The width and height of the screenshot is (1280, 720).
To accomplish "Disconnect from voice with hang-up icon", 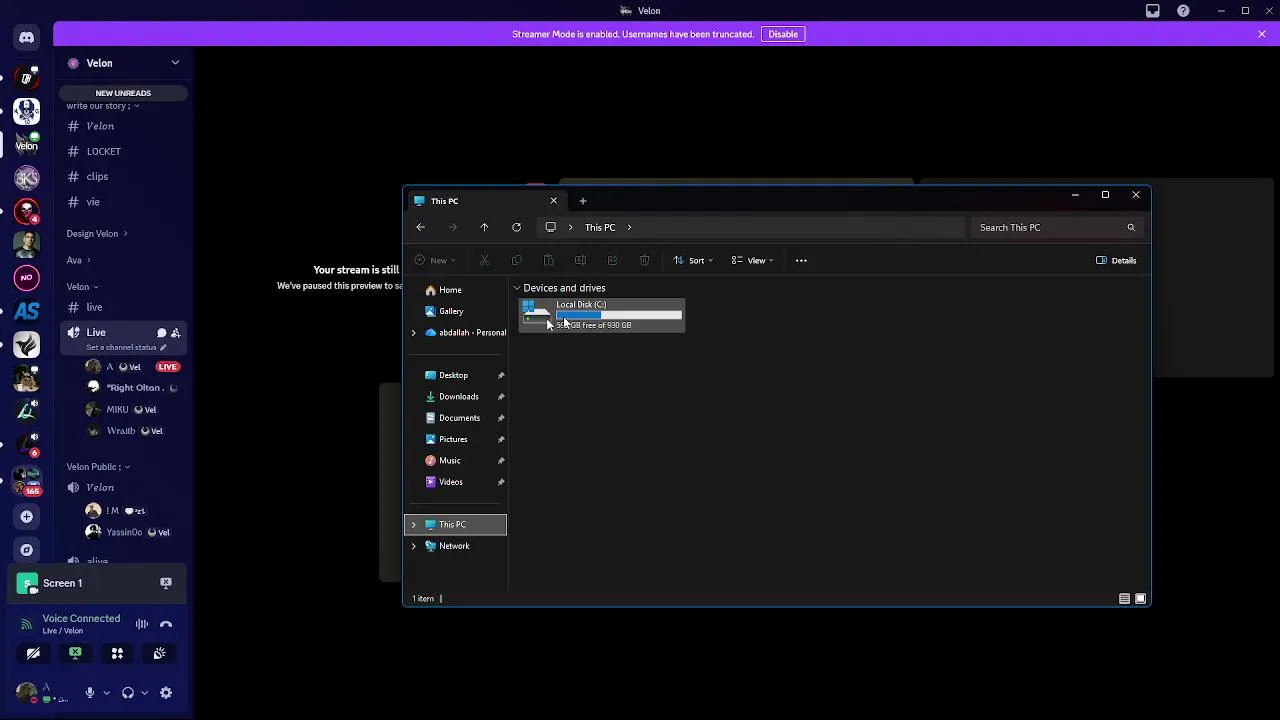I will (166, 624).
